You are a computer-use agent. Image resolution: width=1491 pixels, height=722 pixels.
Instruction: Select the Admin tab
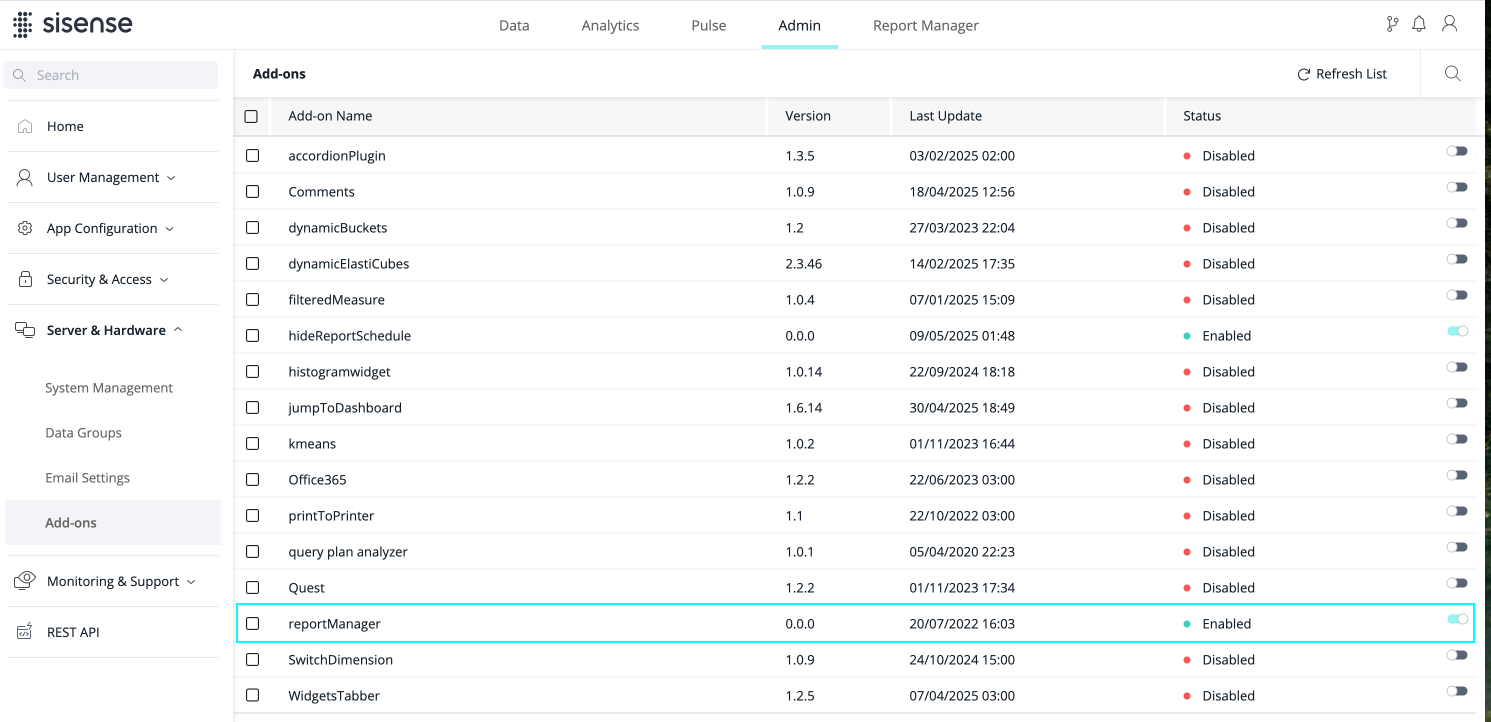tap(799, 25)
